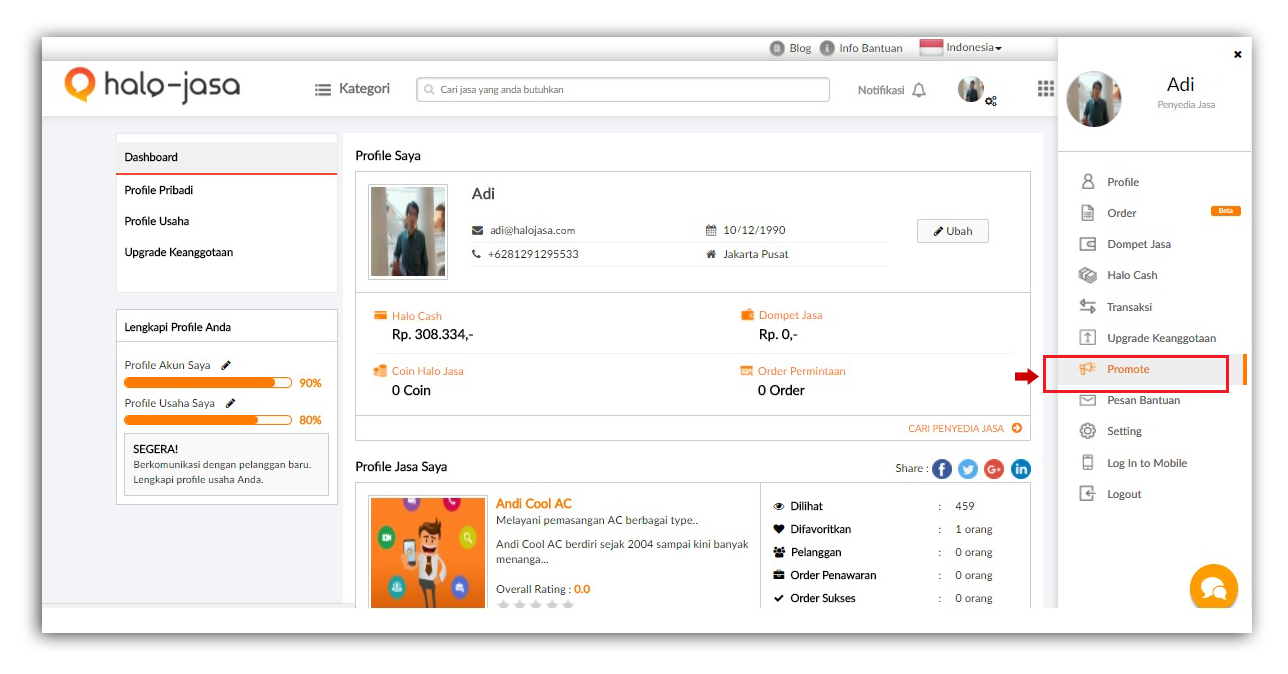Open the Order Permintaan link
The image size is (1288, 674).
click(x=801, y=371)
